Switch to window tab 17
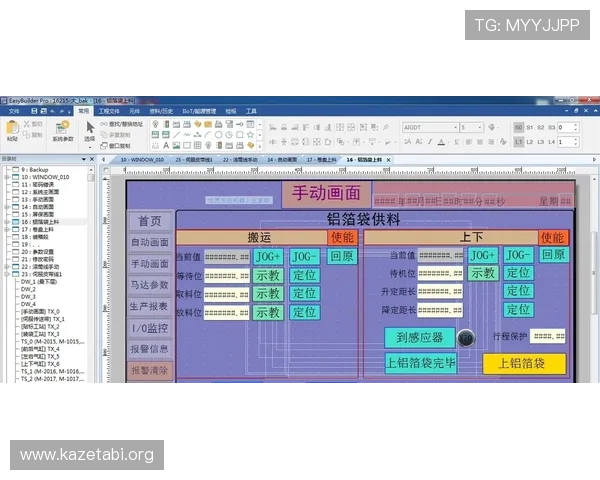 coord(321,160)
